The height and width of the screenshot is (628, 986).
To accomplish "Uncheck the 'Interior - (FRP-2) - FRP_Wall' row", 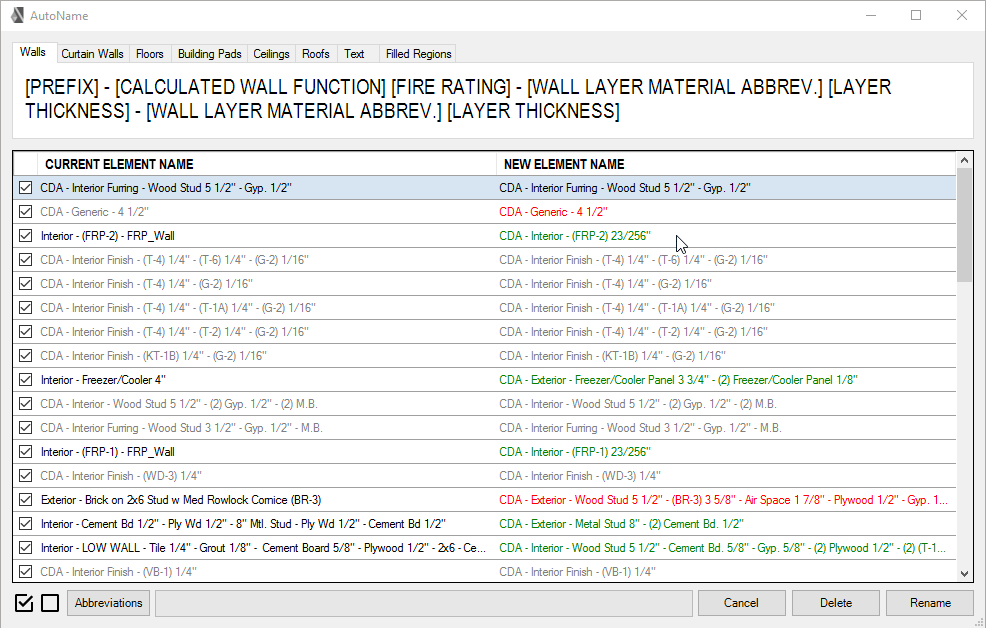I will [x=25, y=235].
